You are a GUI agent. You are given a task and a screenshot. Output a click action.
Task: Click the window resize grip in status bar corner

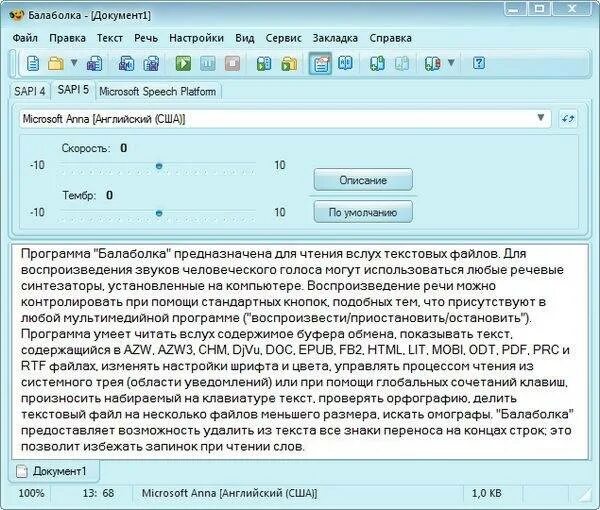583,495
